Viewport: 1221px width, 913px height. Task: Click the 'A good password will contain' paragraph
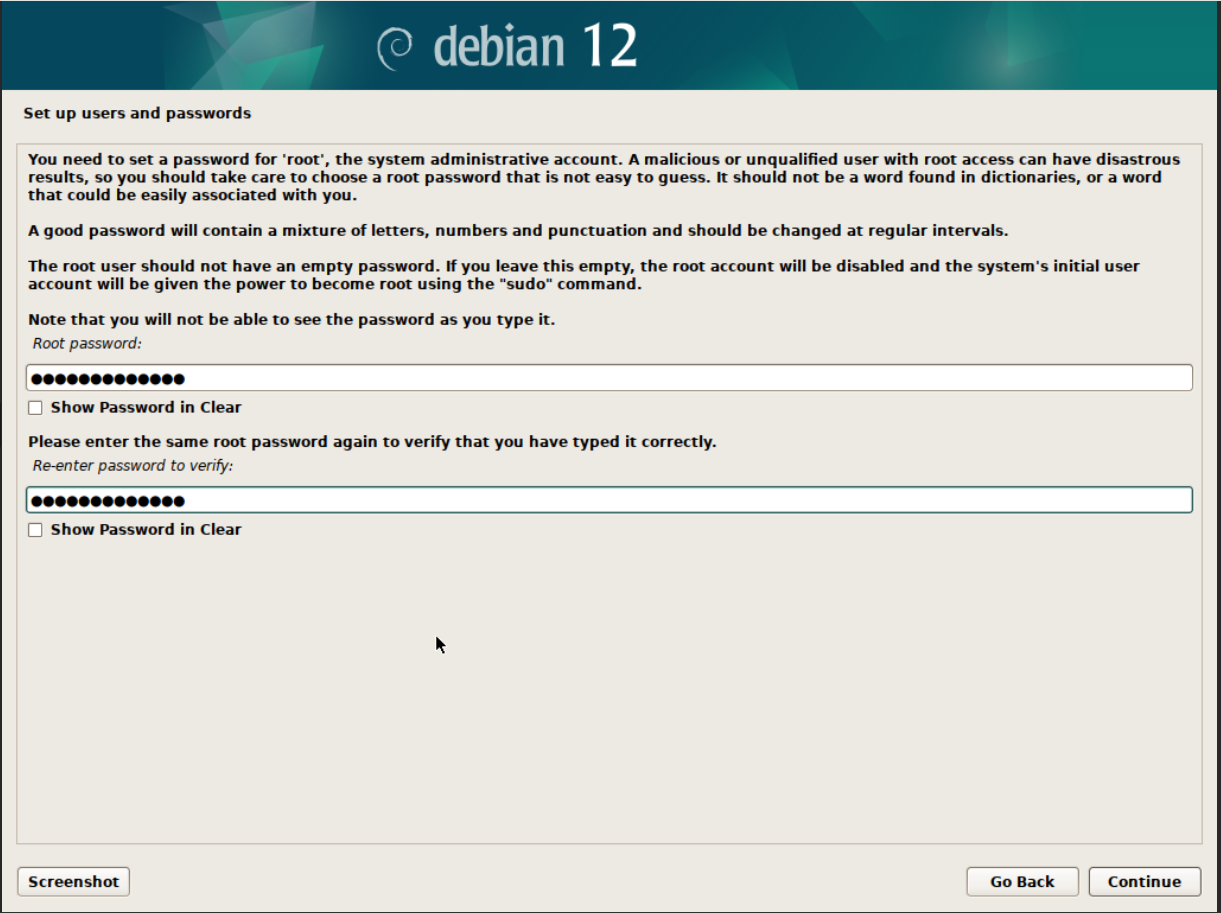[x=518, y=230]
